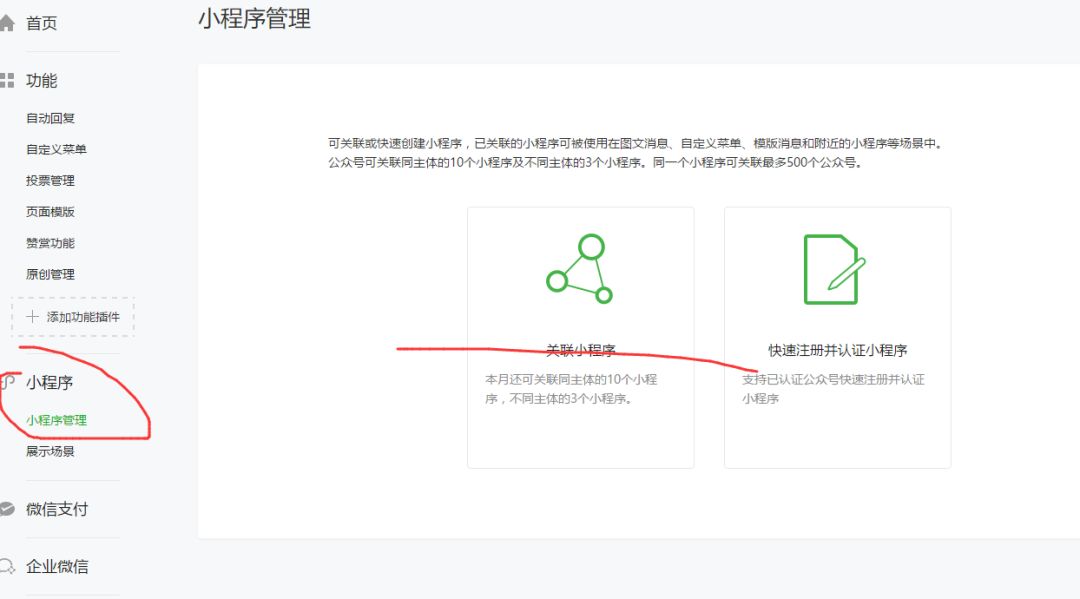Go to 首页 in the sidebar

coord(41,23)
